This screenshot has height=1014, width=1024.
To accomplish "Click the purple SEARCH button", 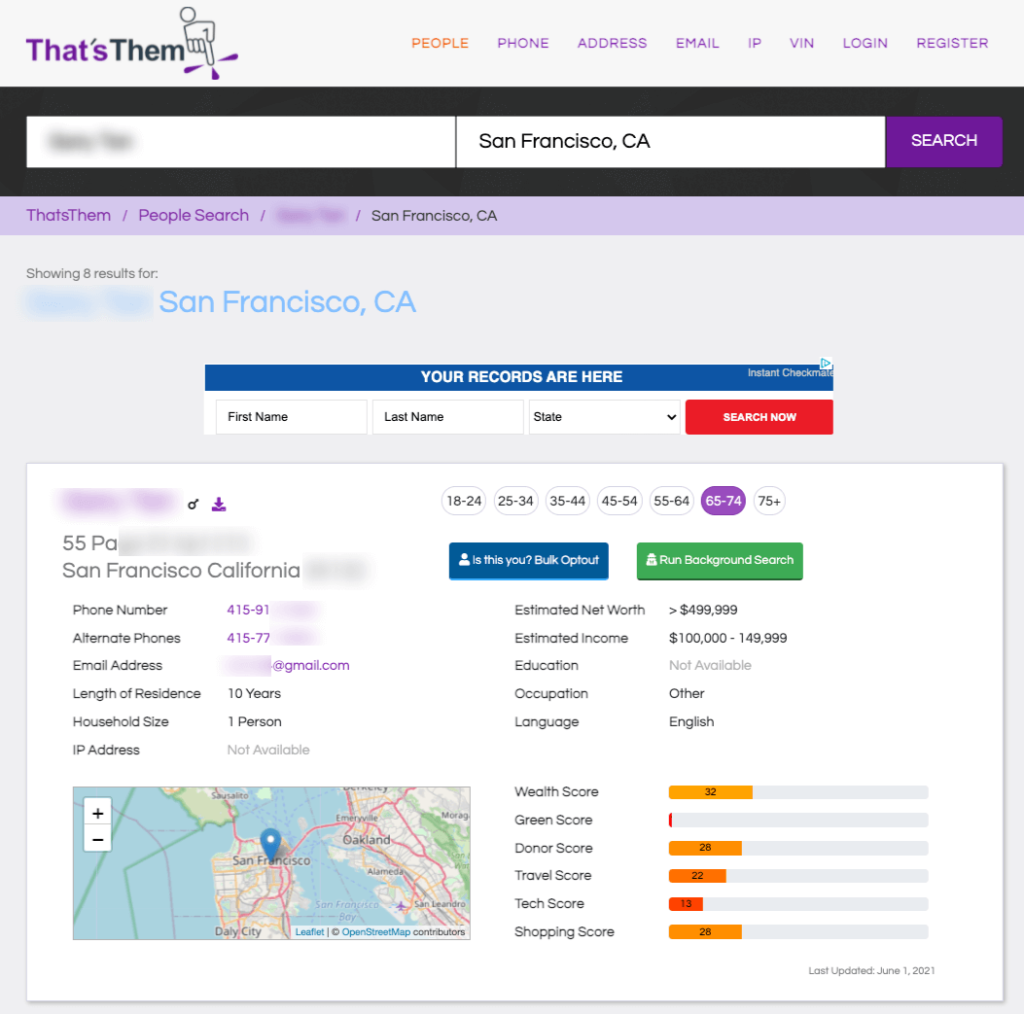I will pos(944,141).
